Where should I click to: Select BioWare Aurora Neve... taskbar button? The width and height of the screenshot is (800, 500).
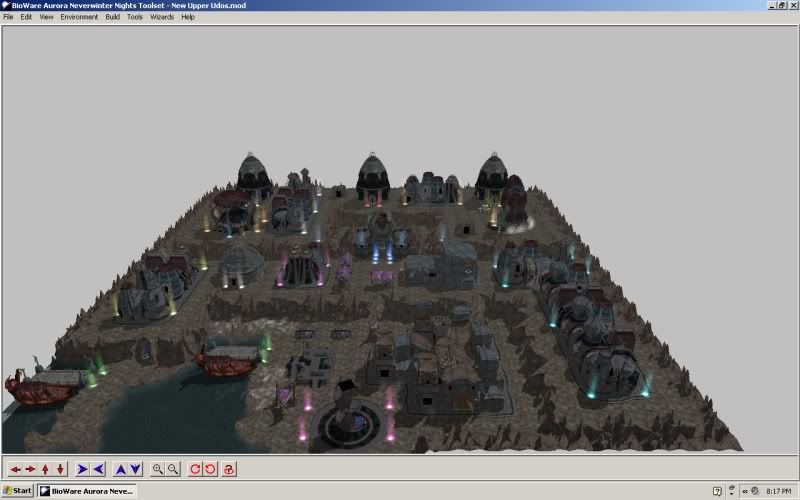[x=87, y=491]
